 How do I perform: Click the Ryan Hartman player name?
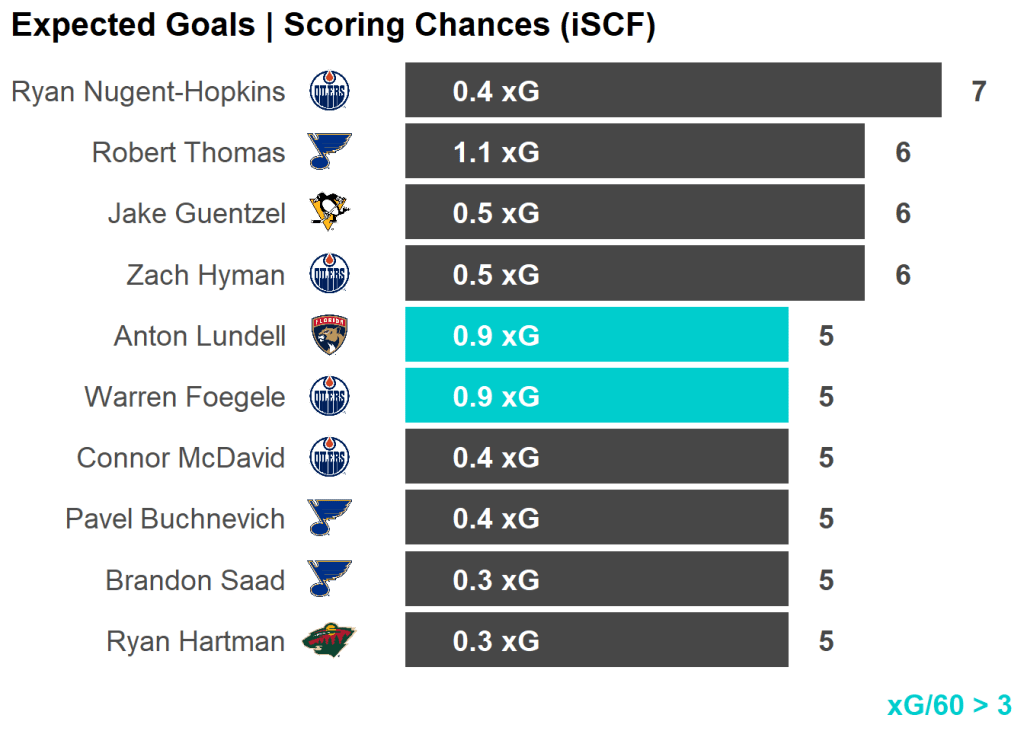(195, 641)
